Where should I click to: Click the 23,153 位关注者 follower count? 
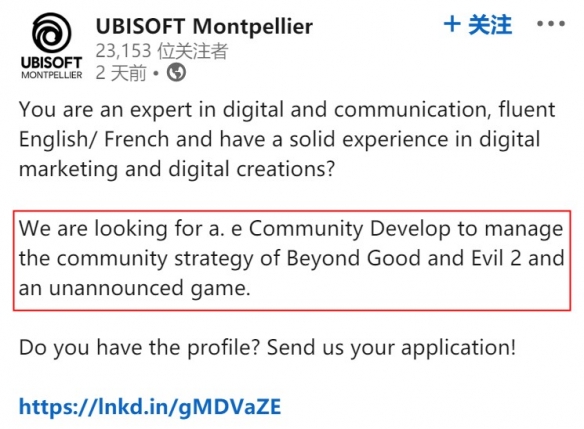point(162,51)
